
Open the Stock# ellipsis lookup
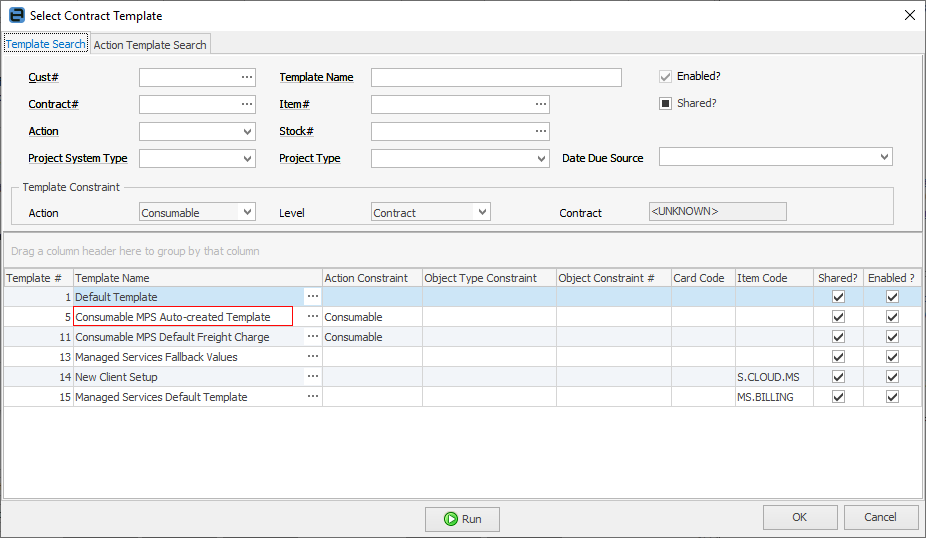pos(540,131)
